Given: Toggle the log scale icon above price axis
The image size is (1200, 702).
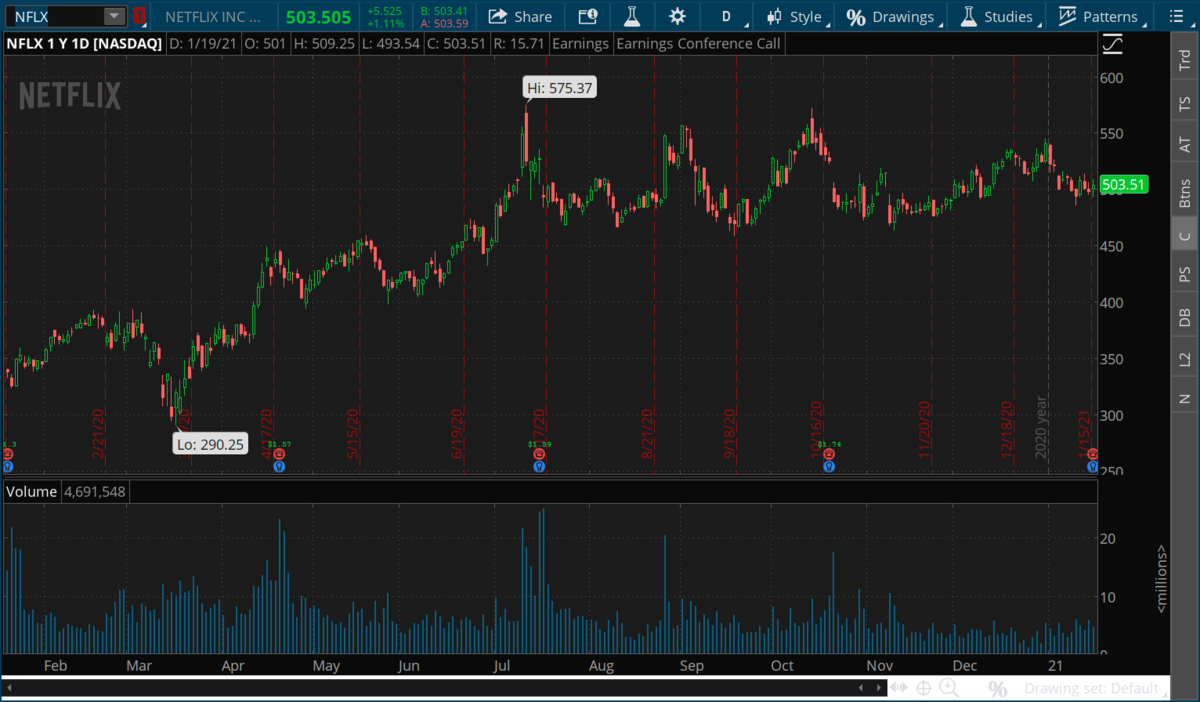Looking at the screenshot, I should [x=1112, y=44].
